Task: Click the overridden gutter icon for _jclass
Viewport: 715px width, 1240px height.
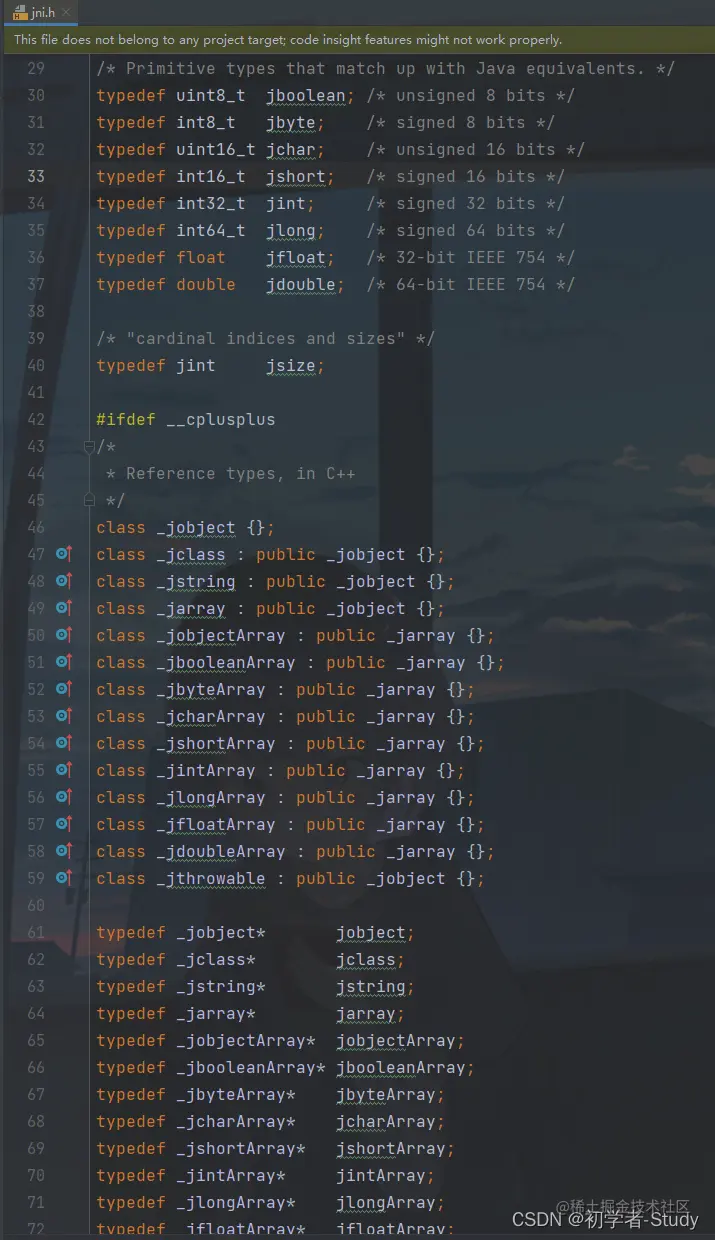Action: click(64, 554)
